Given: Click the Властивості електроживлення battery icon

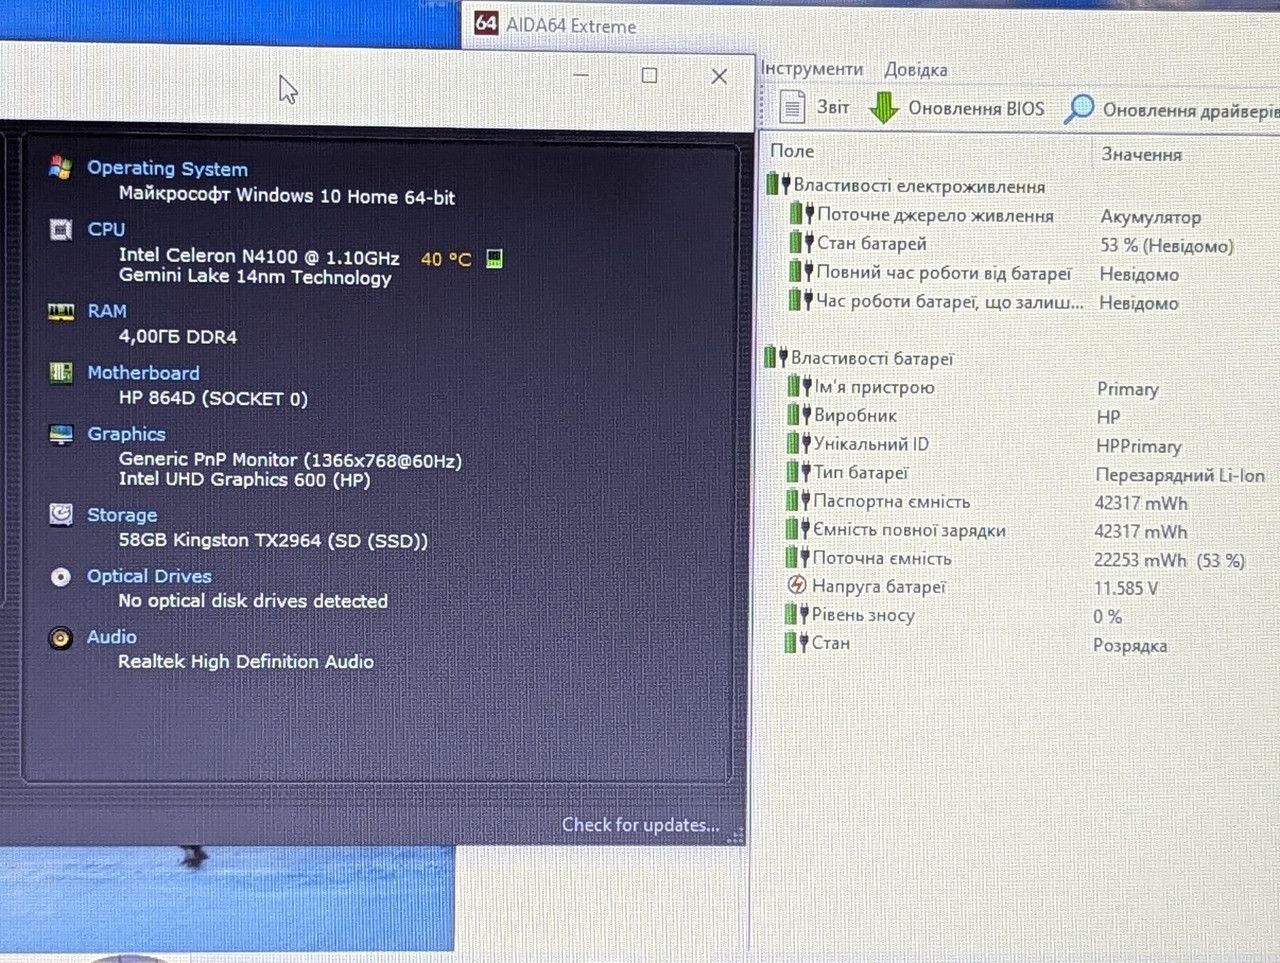Looking at the screenshot, I should (x=778, y=184).
